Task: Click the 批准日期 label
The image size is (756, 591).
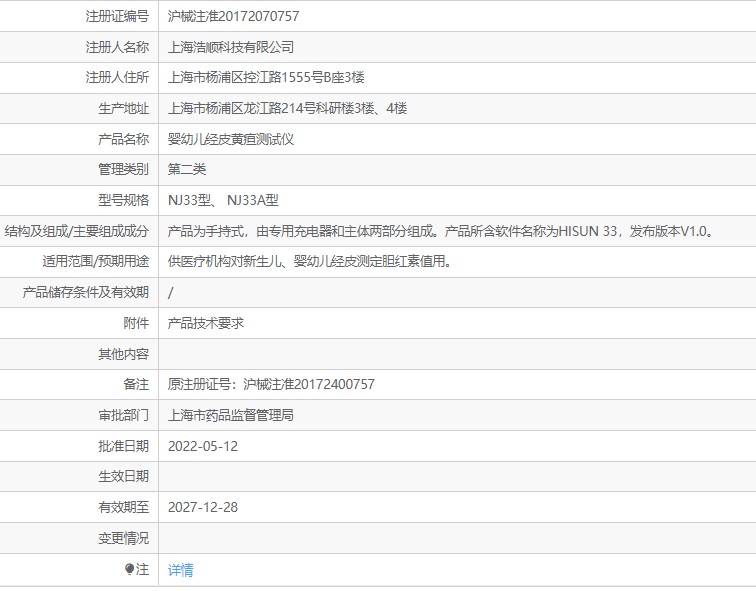Action: click(x=123, y=446)
